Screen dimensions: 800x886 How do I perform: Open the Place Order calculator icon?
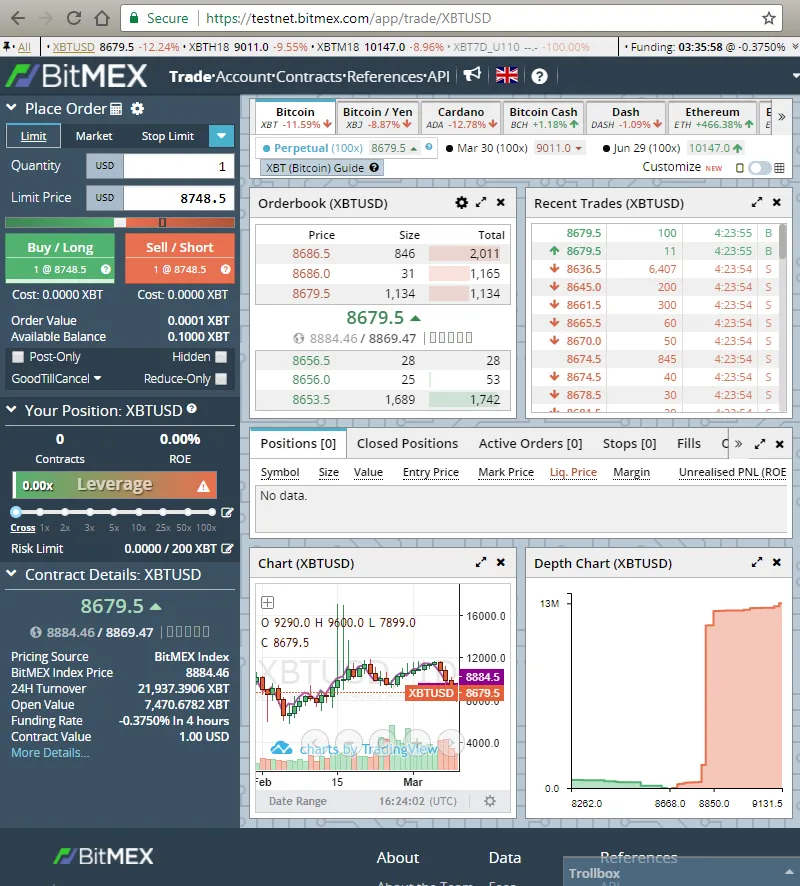(x=116, y=108)
